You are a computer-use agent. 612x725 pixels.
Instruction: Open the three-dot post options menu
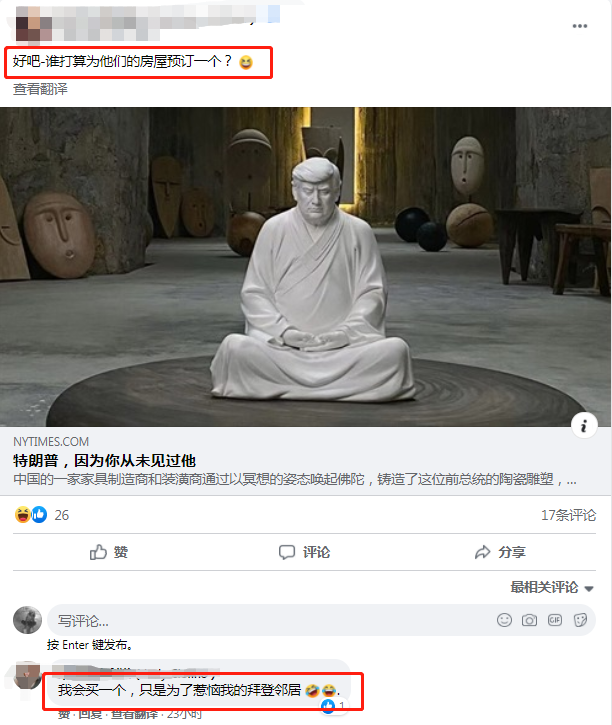580,26
